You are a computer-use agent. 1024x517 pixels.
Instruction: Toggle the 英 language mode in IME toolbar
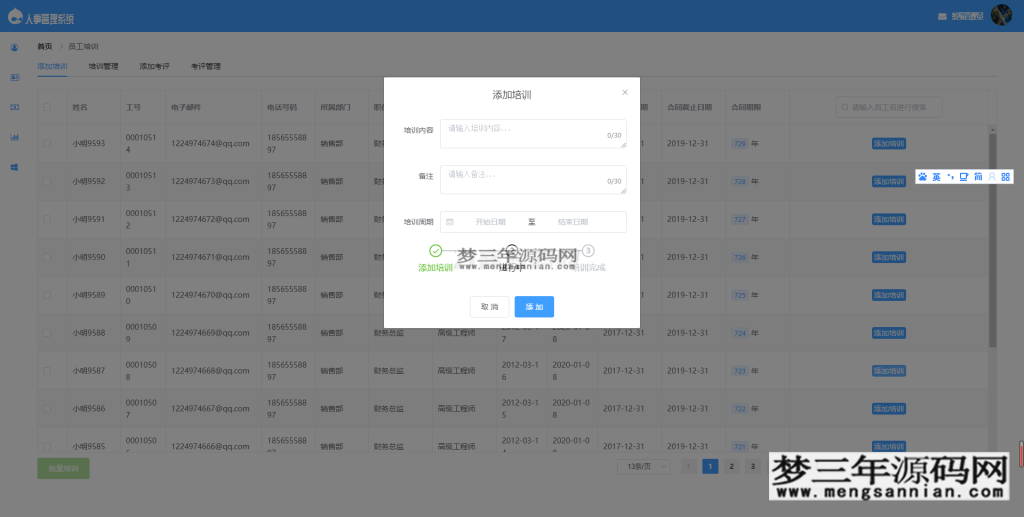936,177
